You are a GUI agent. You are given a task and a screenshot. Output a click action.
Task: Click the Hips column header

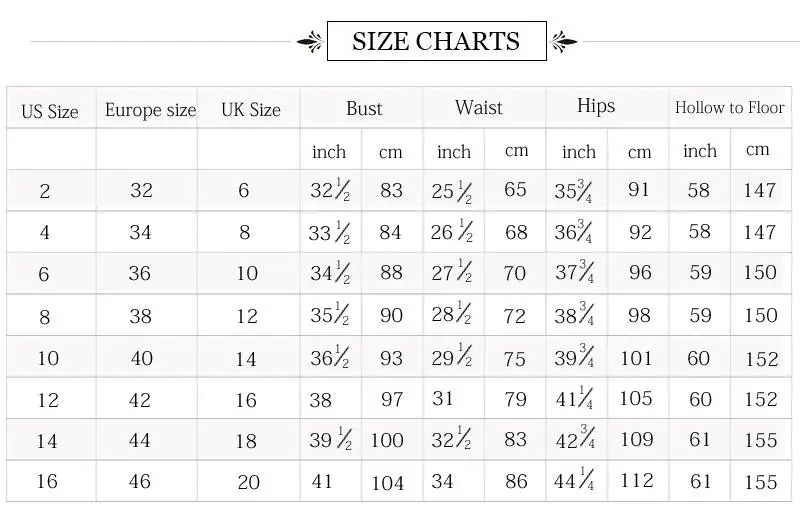click(596, 106)
